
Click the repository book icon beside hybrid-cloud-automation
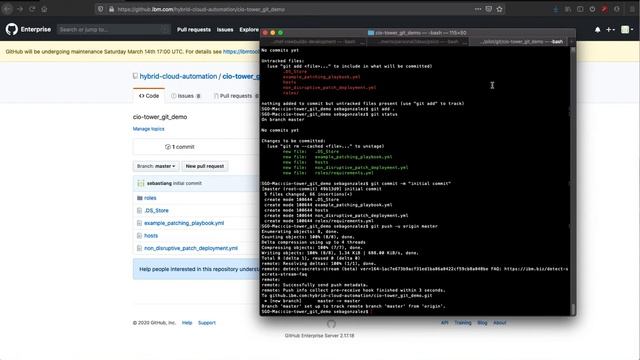click(x=135, y=76)
